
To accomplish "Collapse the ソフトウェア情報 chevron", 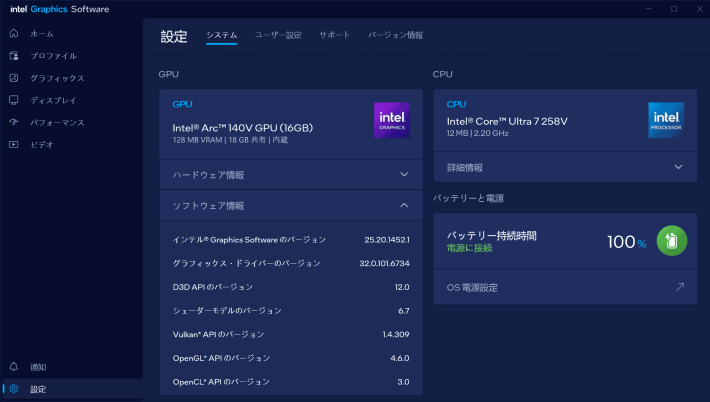I will coord(404,206).
